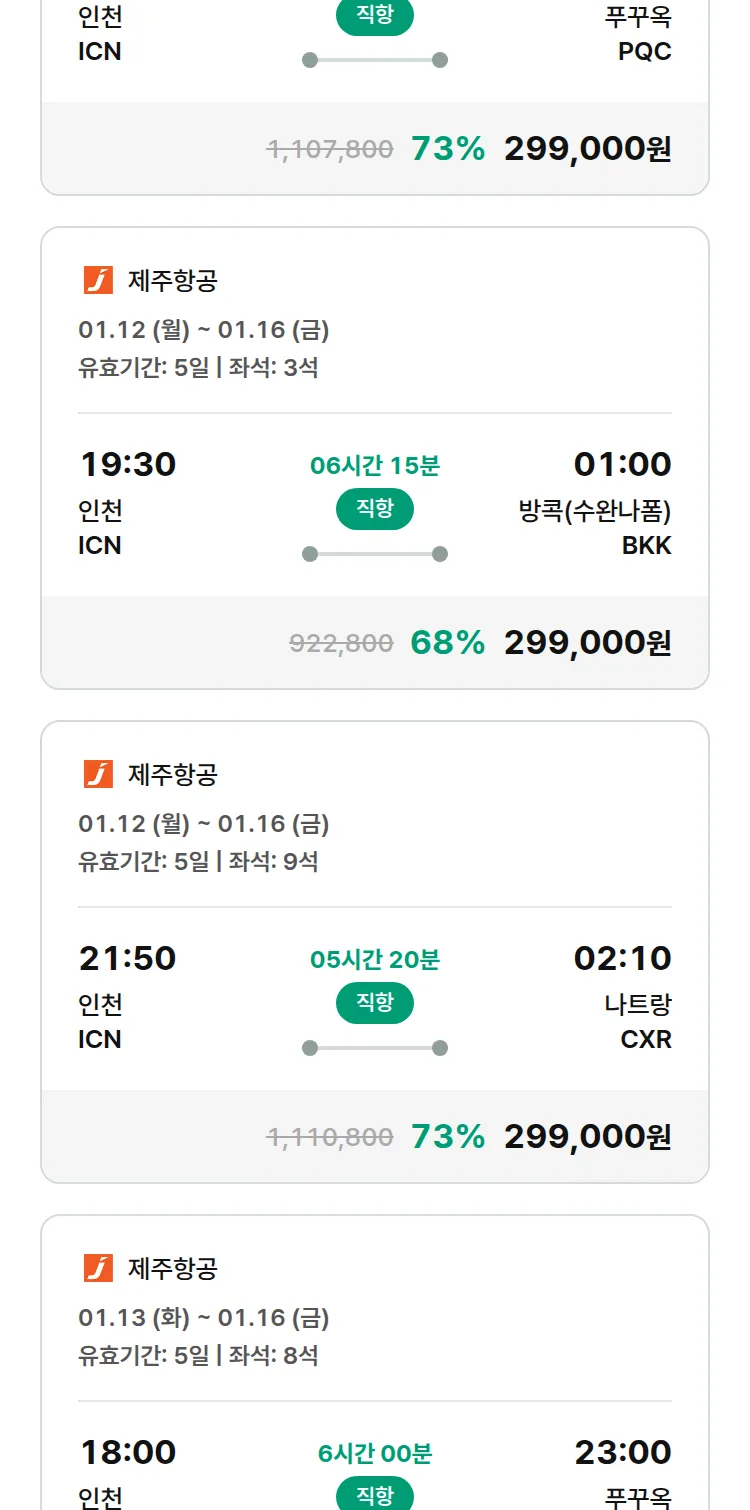This screenshot has height=1510, width=750.
Task: Click the Jeju Air logo on the Nha Trang flight card
Action: tap(98, 774)
